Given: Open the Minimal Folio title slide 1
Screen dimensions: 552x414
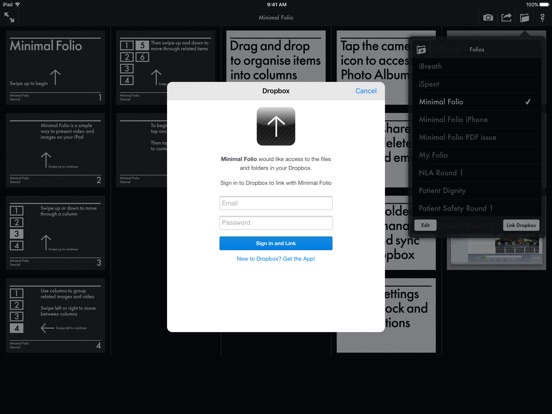Looking at the screenshot, I should 55,68.
